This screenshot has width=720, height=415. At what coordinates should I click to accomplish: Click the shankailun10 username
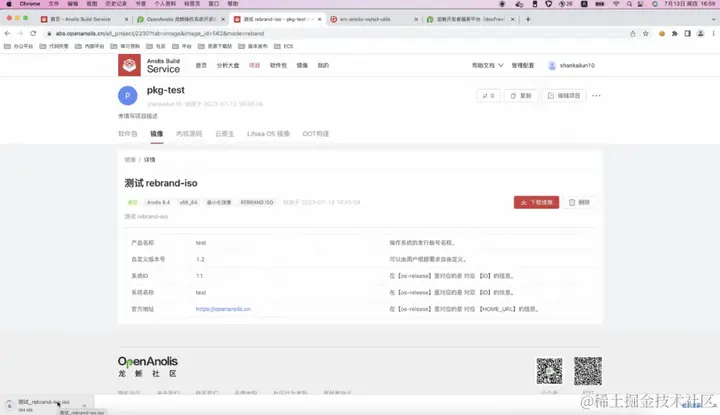pos(577,65)
